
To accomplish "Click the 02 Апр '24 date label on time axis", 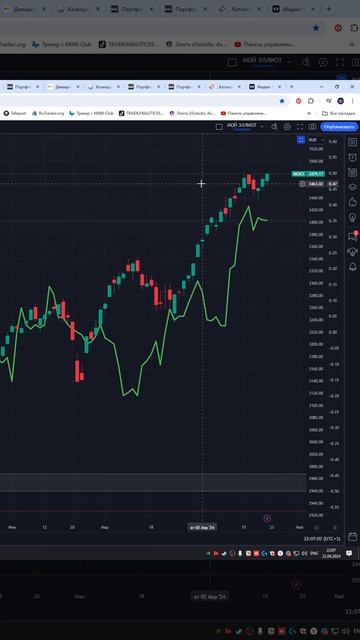I will point(202,527).
